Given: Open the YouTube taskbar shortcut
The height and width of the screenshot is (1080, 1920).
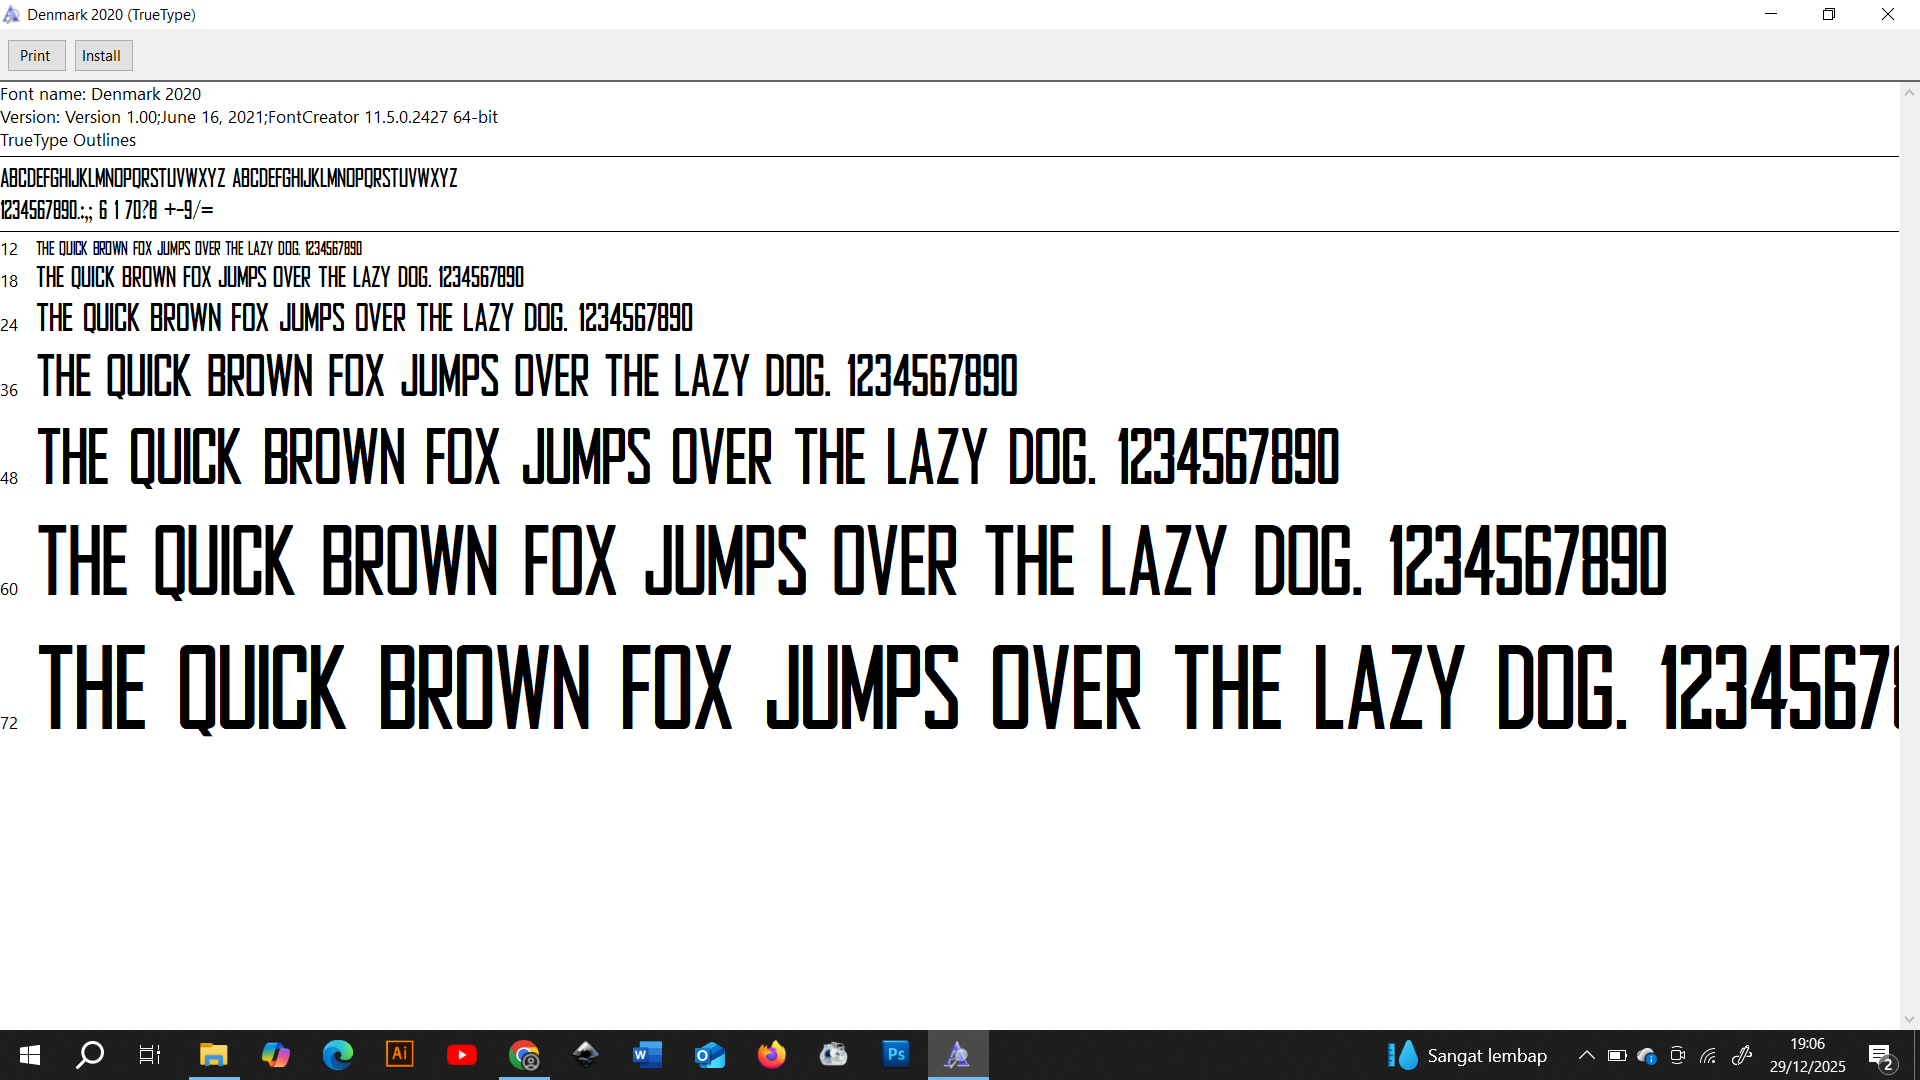Looking at the screenshot, I should coord(461,1055).
